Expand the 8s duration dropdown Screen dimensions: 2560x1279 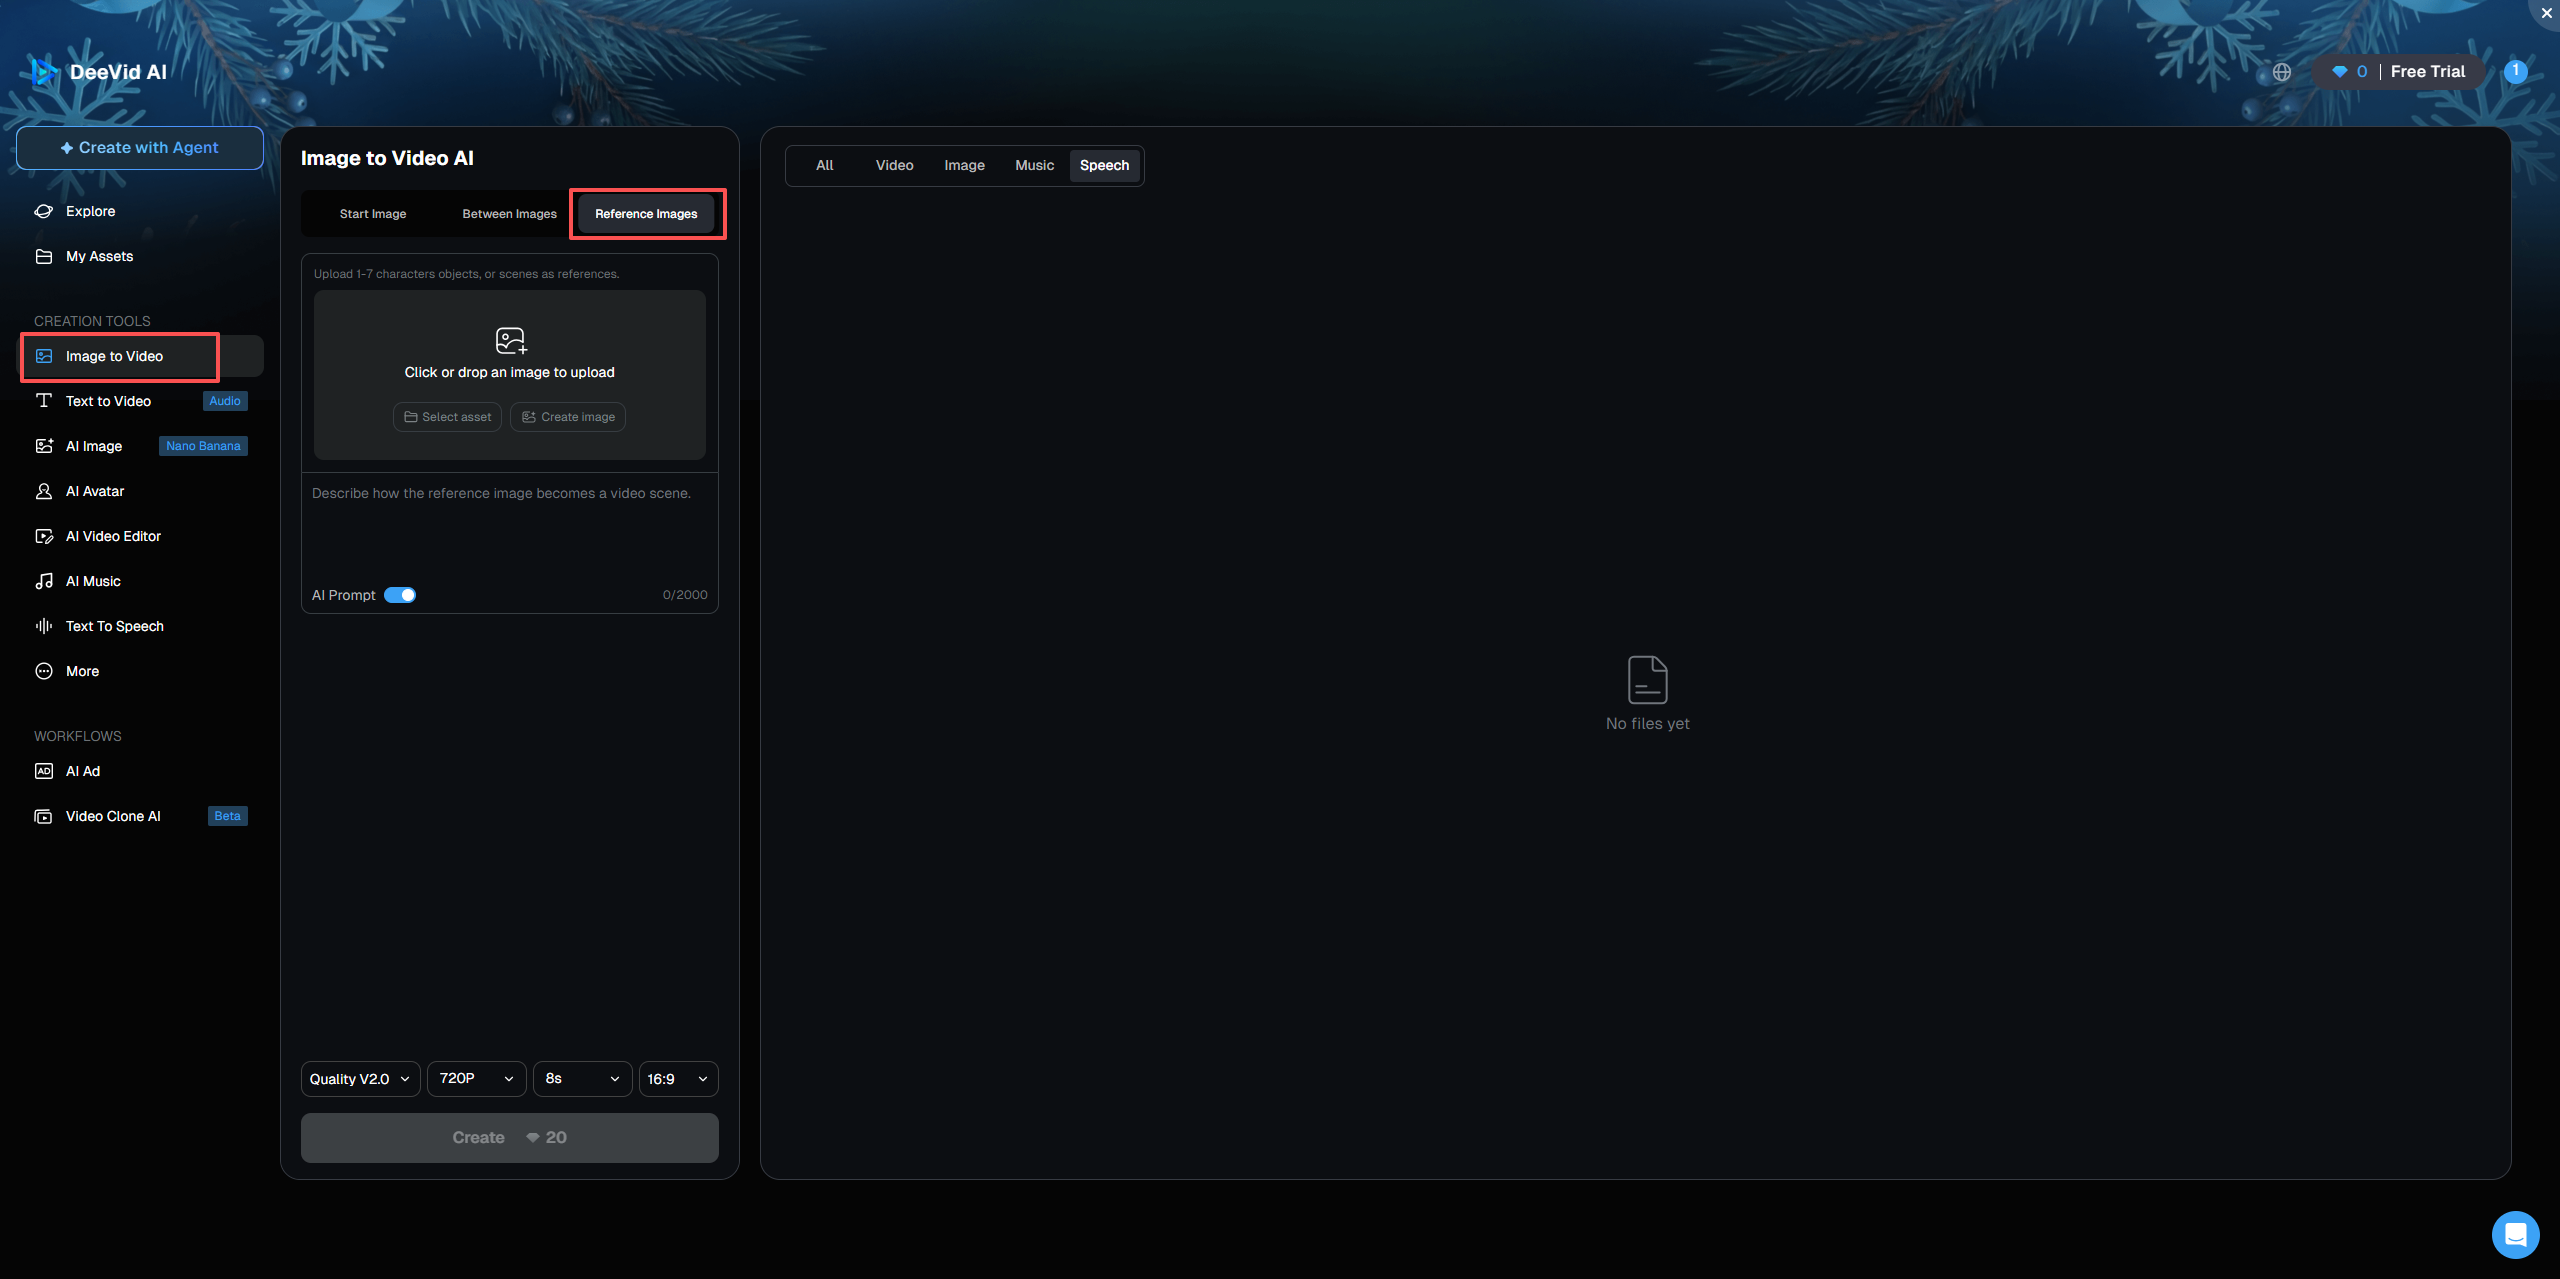tap(582, 1079)
